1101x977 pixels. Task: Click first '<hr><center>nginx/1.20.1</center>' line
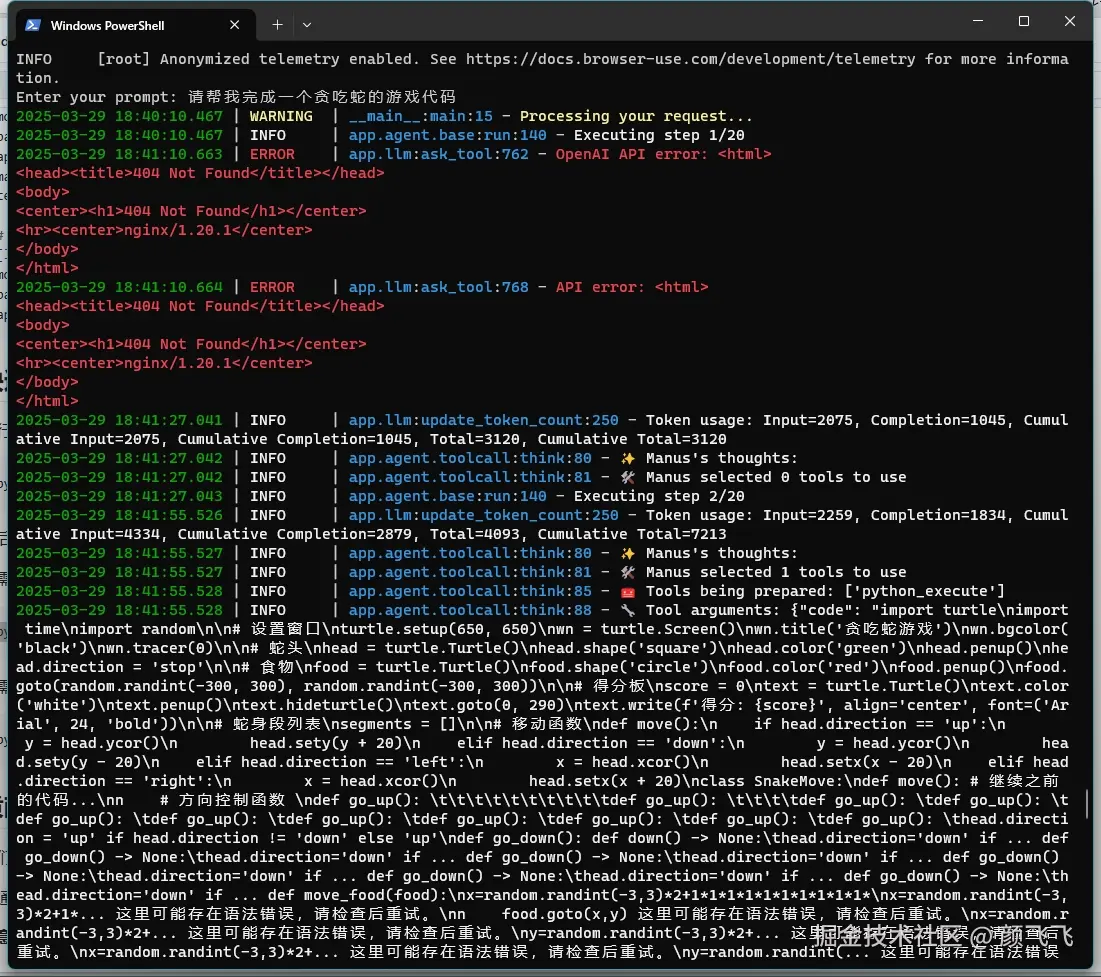[164, 230]
